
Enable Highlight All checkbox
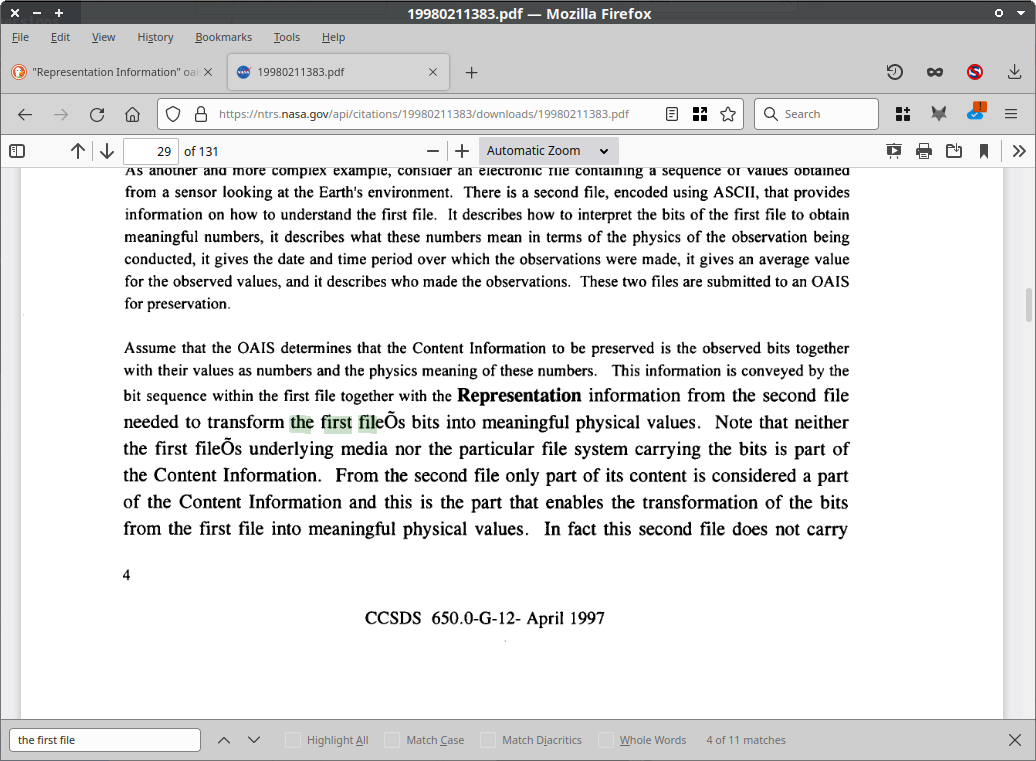coord(293,740)
